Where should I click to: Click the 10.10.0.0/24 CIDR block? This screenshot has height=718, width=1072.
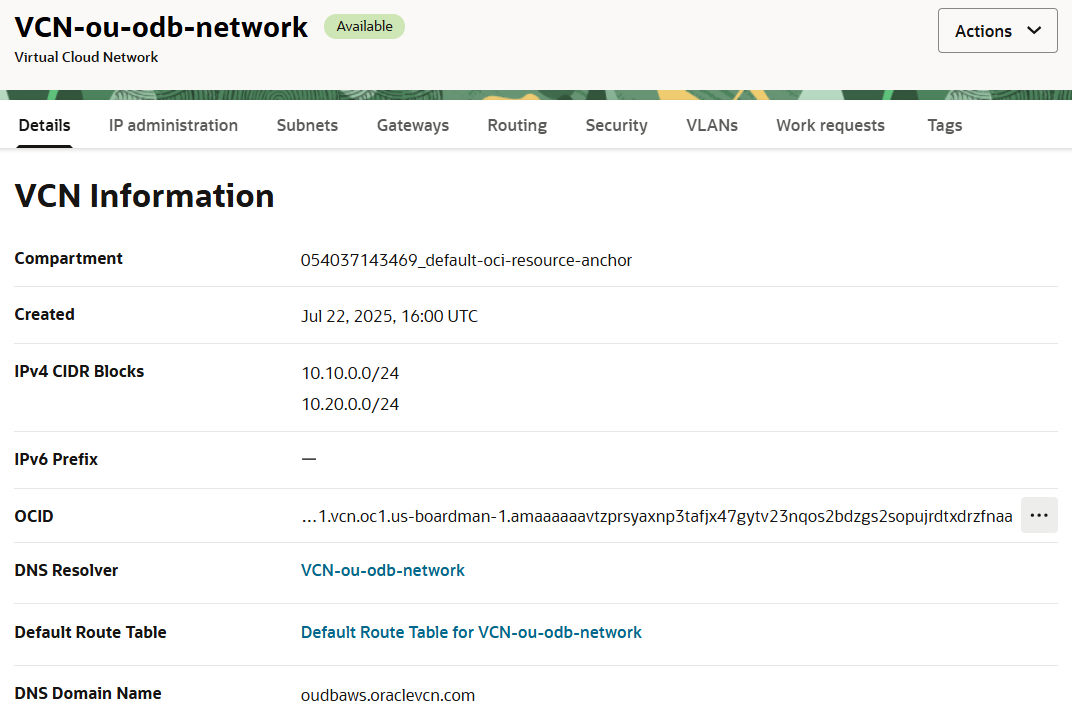click(350, 373)
